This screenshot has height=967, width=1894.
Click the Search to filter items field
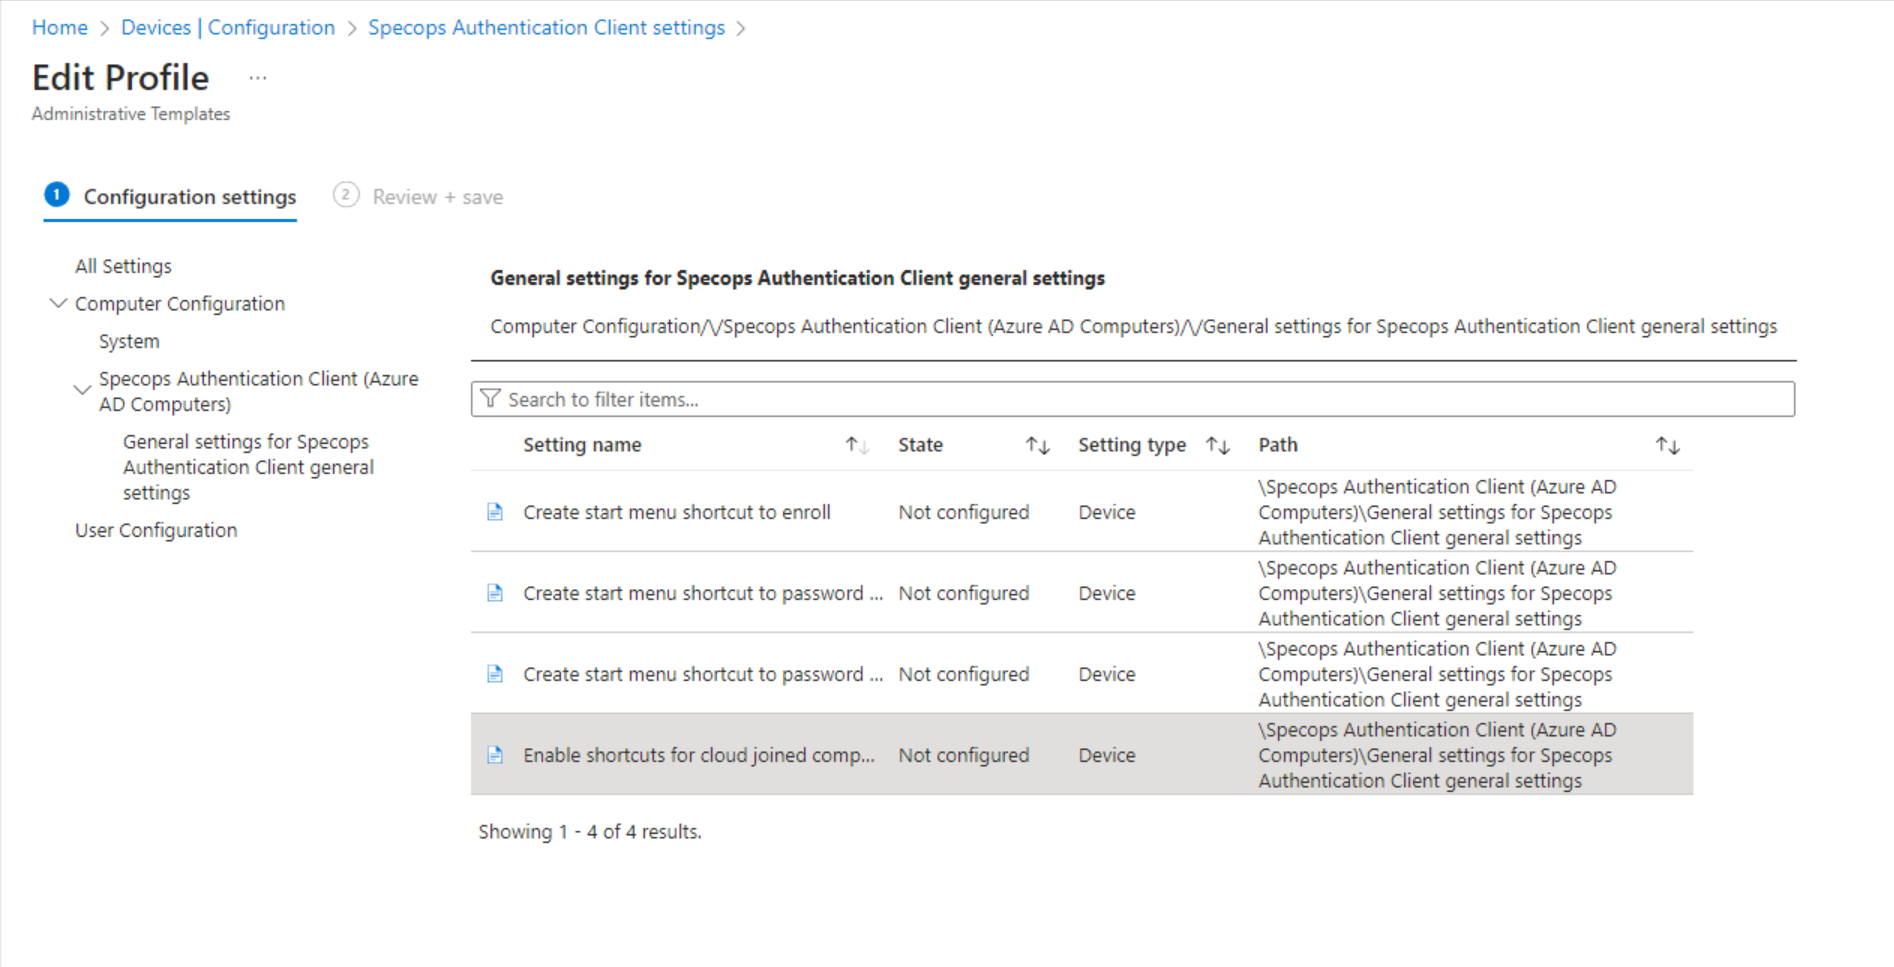(x=1133, y=399)
